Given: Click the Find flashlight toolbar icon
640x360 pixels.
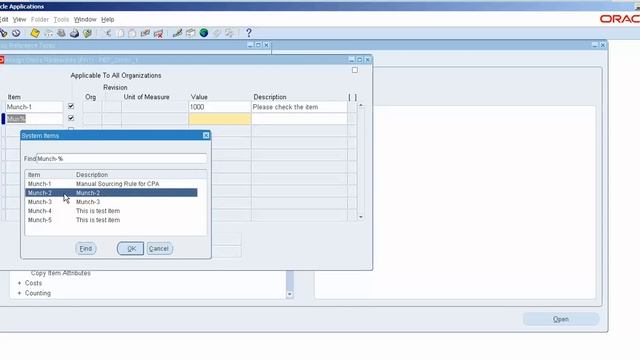Looking at the screenshot, I should pos(4,33).
